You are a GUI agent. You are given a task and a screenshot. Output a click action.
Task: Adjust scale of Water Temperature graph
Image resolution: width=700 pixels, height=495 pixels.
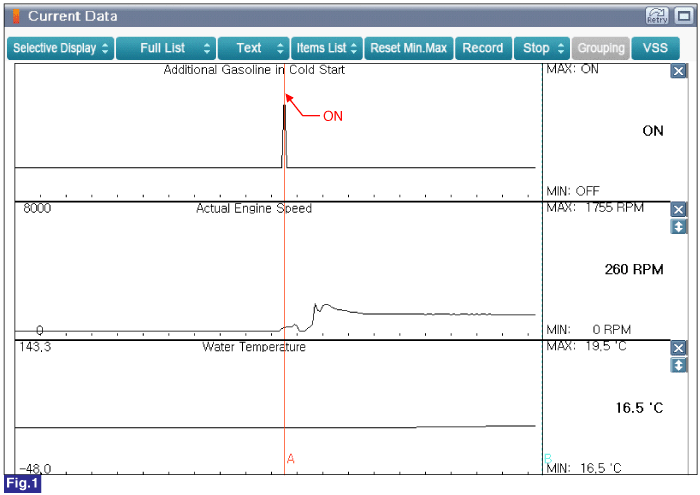click(x=678, y=365)
